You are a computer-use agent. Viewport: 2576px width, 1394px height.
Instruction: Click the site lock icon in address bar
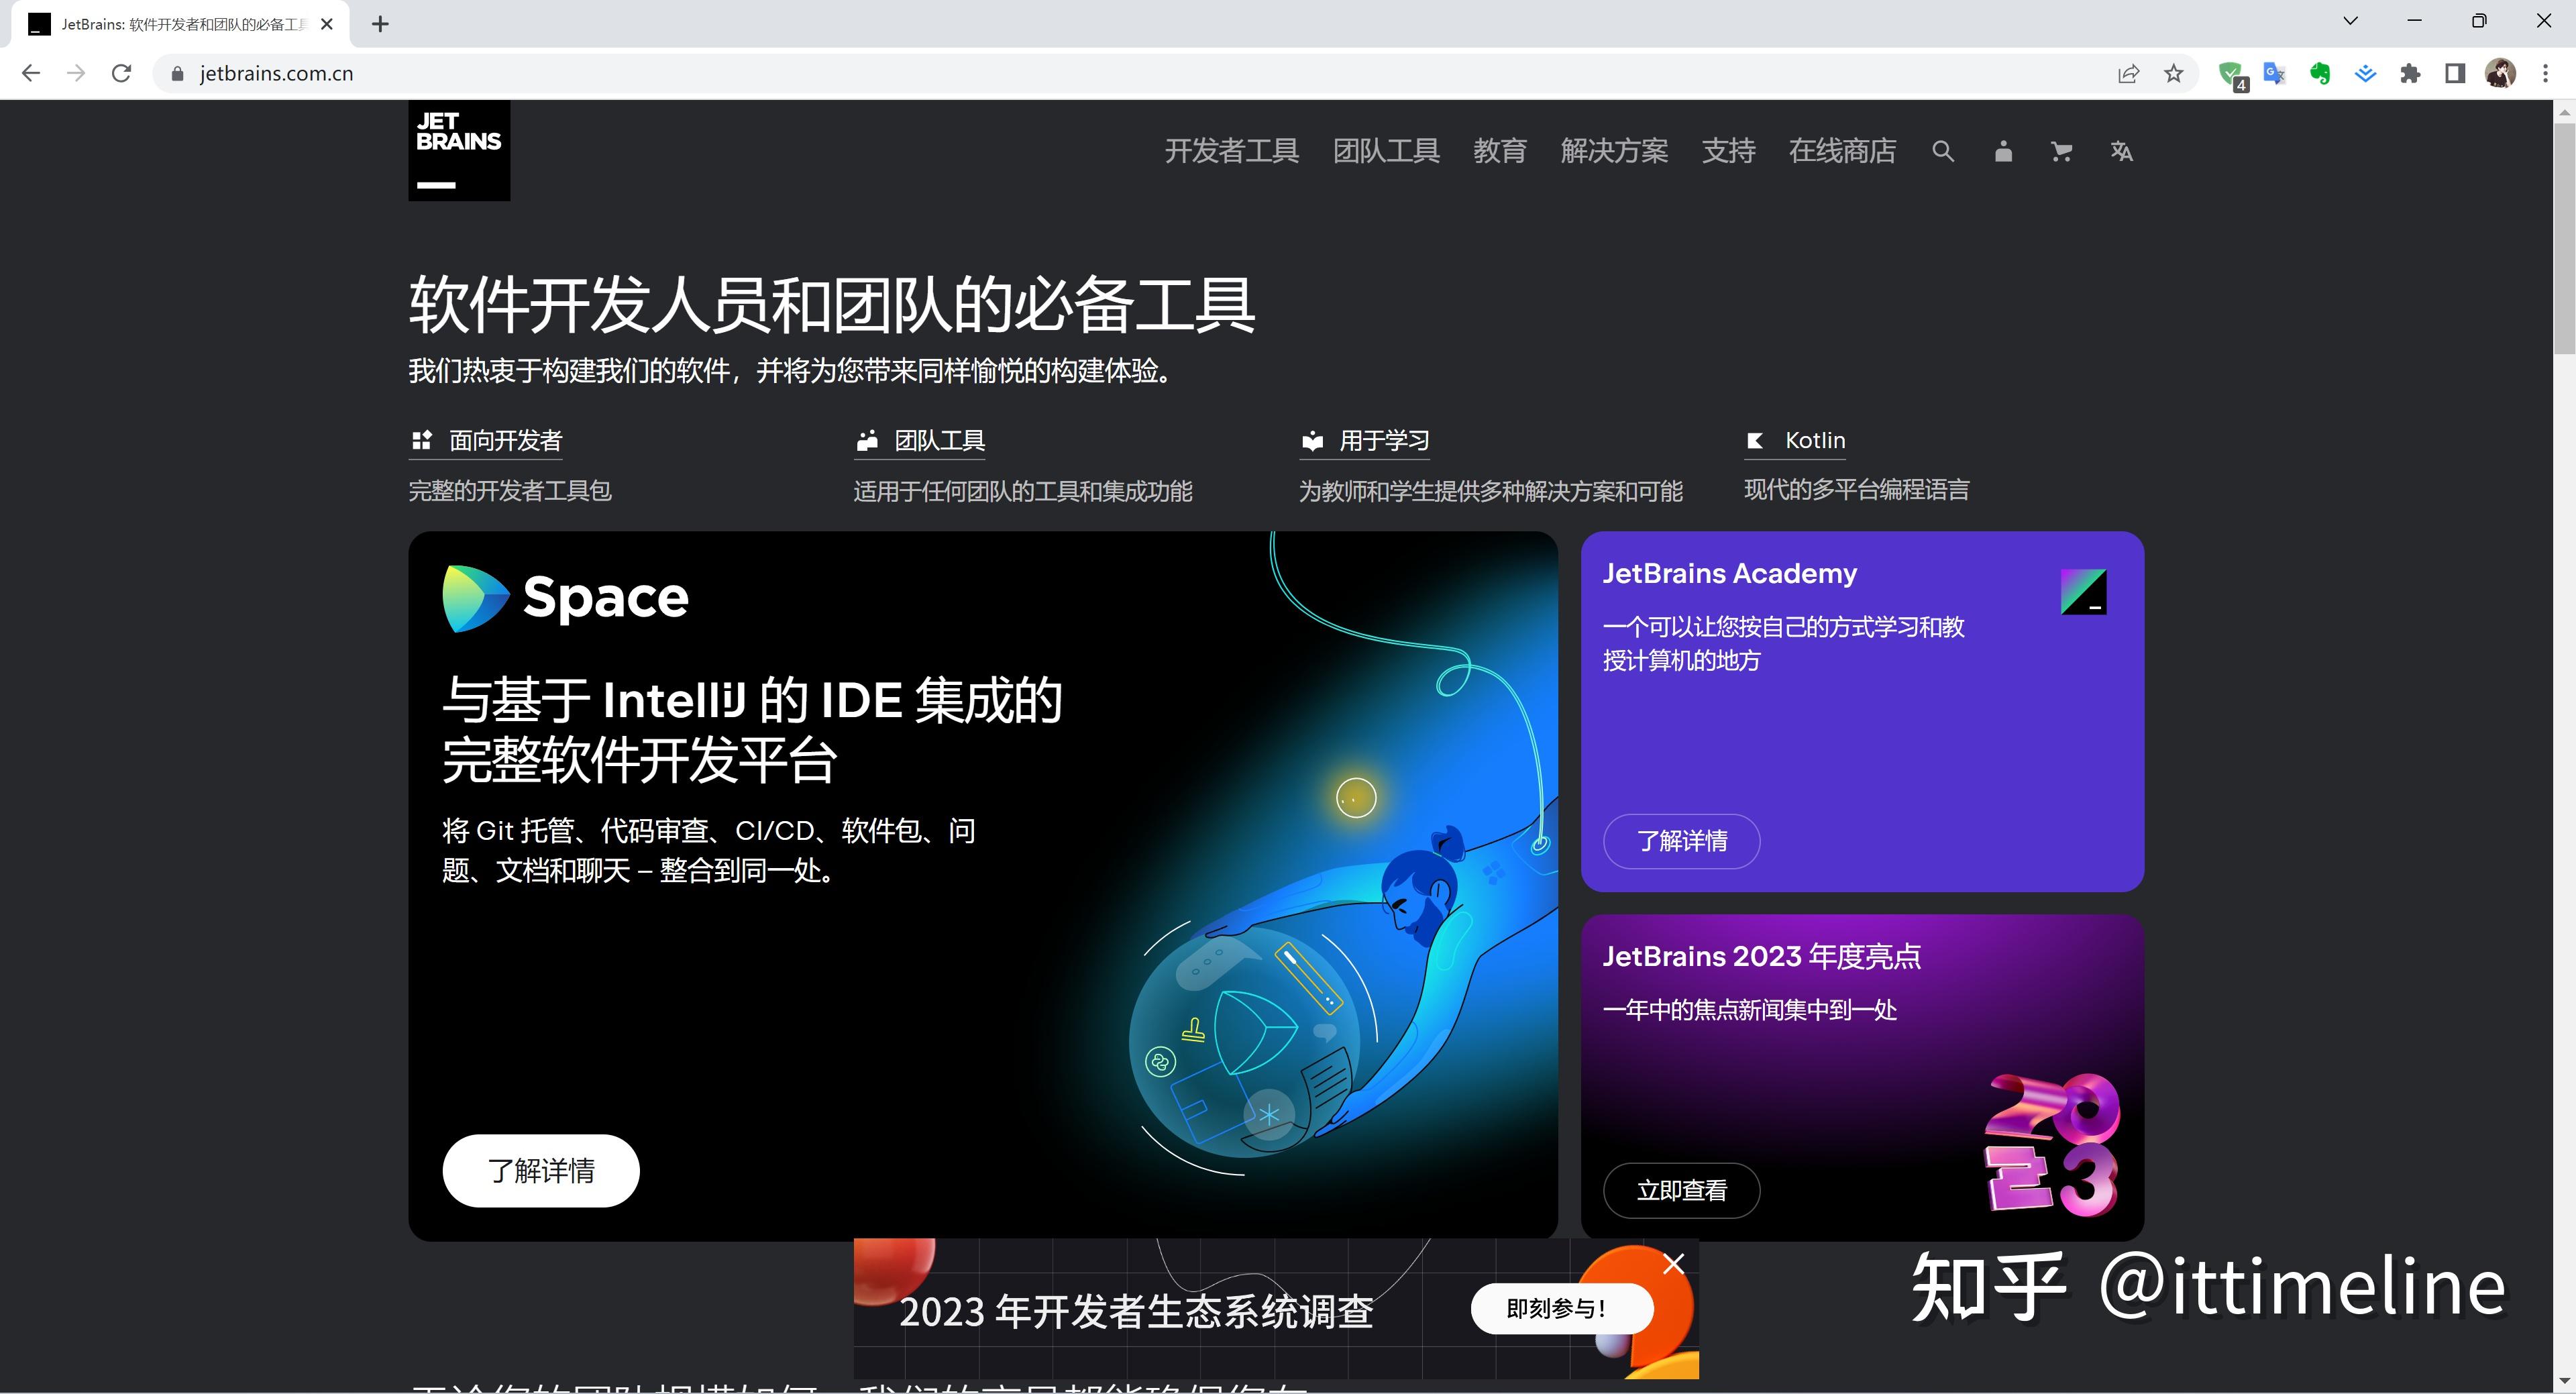coord(178,73)
